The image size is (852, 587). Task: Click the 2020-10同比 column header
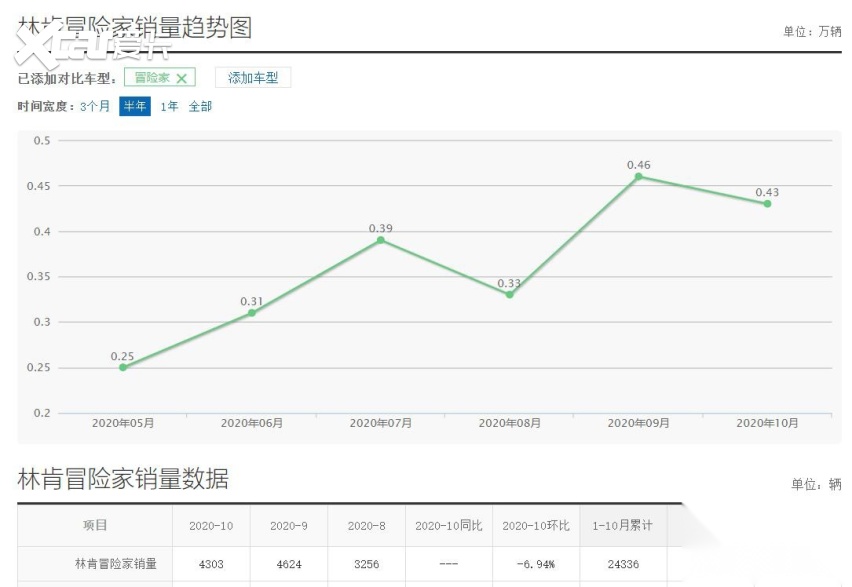tap(448, 525)
